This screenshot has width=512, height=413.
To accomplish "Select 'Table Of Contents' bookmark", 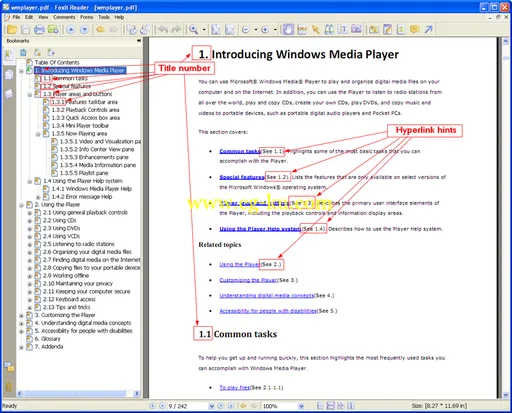I will 57,62.
